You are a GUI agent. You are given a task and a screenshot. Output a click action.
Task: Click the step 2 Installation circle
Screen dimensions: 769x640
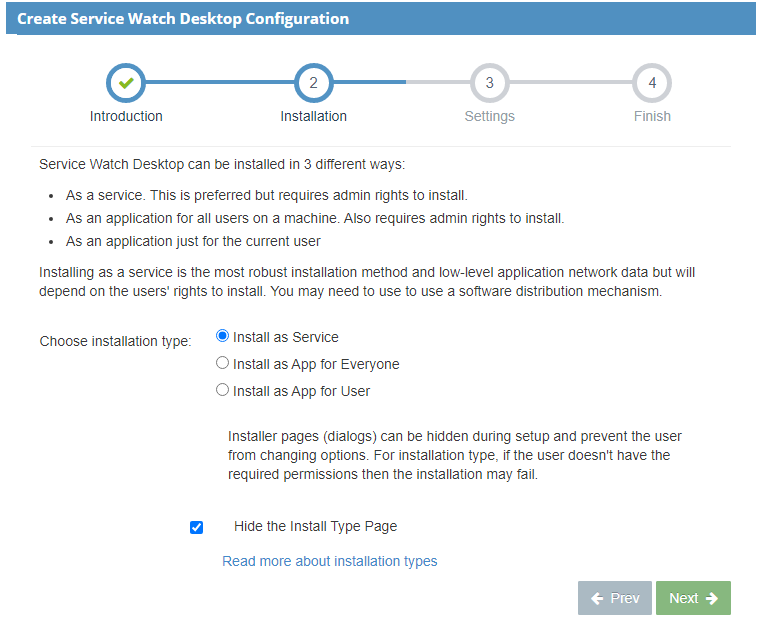click(x=313, y=83)
